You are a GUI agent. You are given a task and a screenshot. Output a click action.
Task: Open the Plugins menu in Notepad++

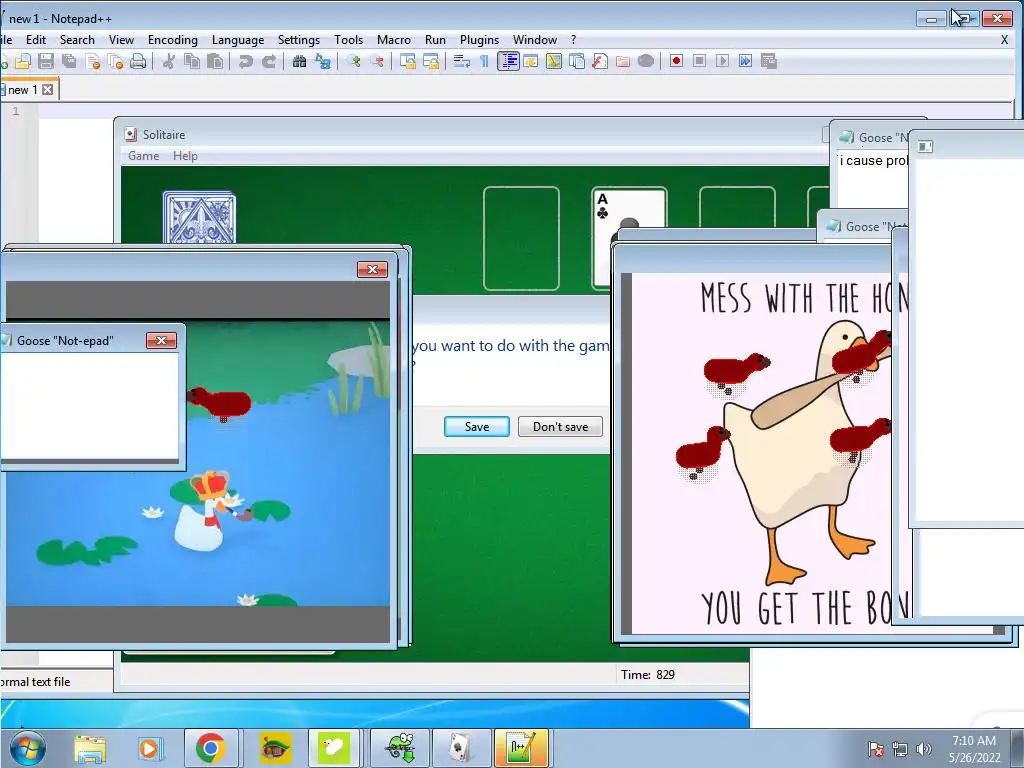point(479,40)
